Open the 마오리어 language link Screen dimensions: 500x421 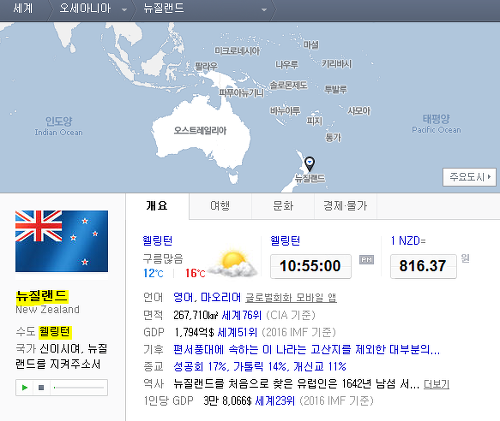point(220,297)
